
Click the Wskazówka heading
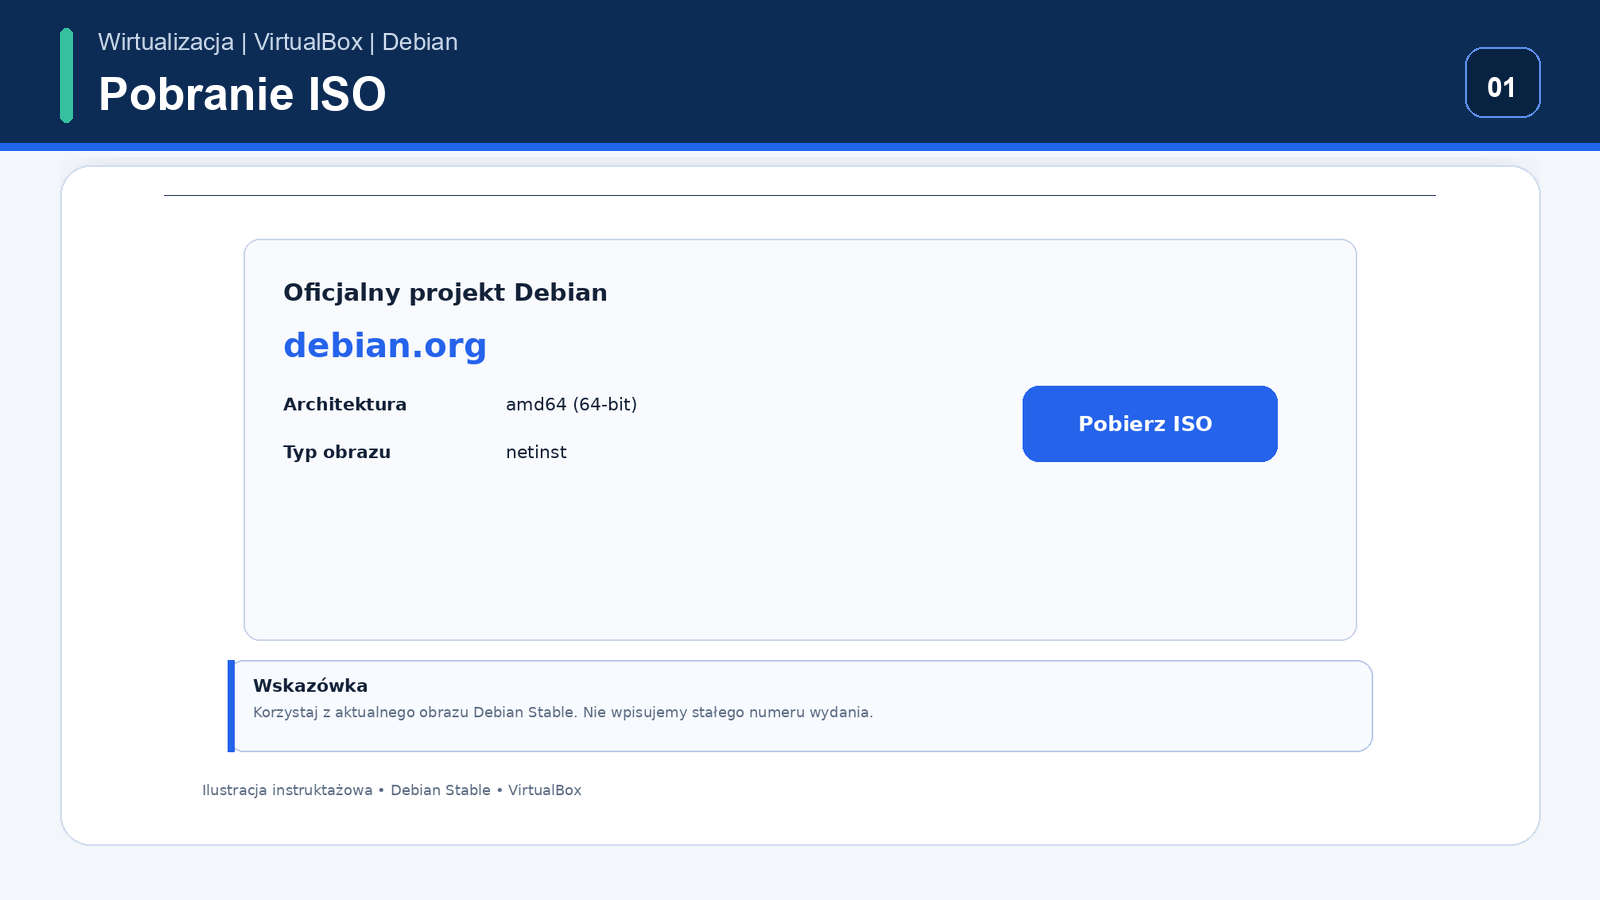click(x=310, y=685)
